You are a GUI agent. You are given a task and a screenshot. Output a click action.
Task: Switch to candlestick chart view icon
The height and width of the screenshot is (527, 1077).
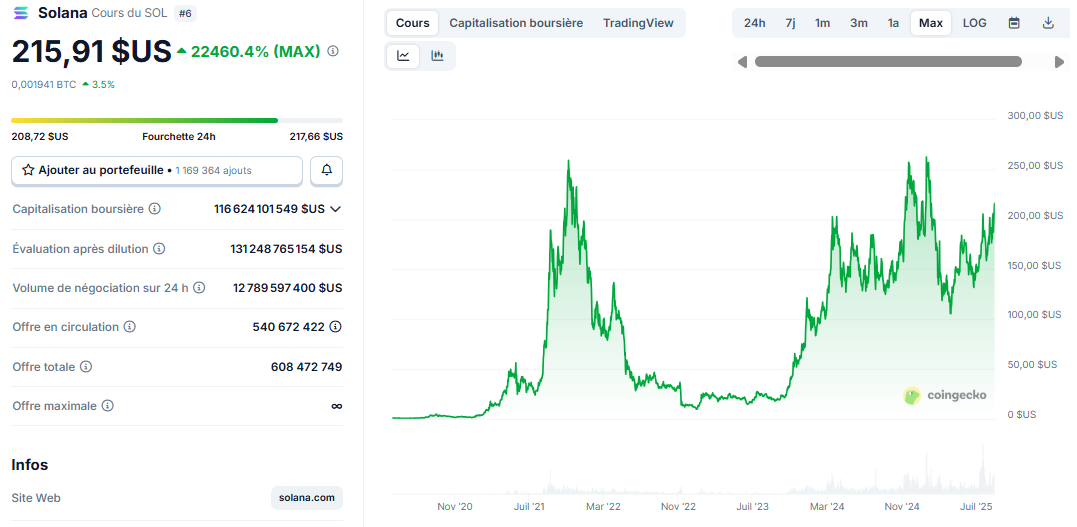438,56
